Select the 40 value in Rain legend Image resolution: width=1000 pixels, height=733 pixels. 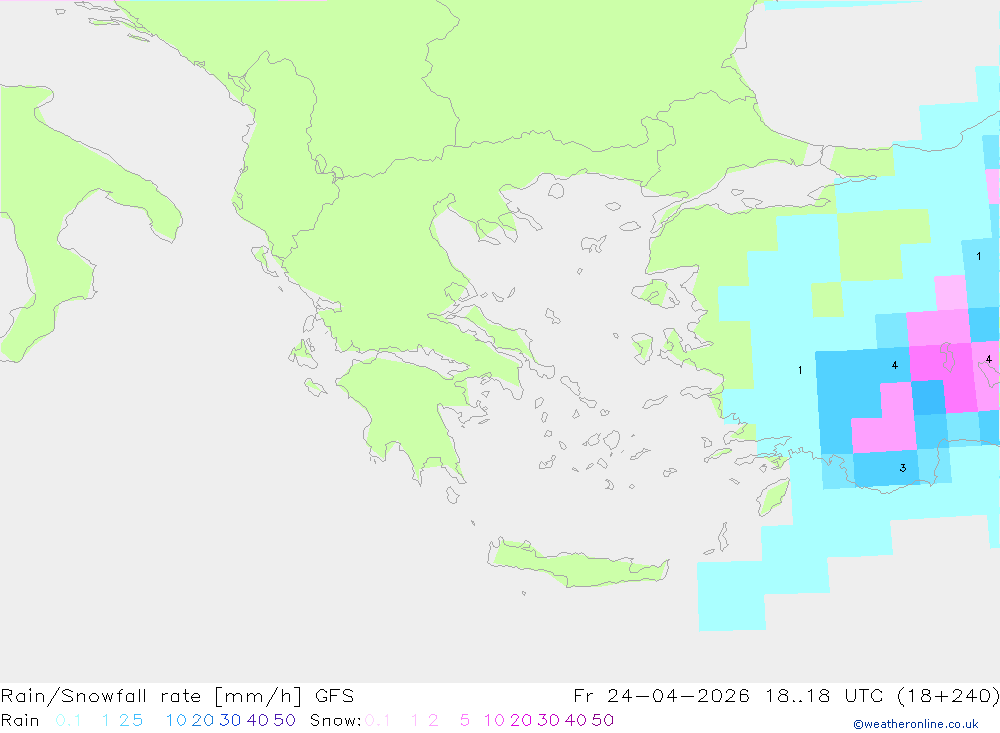click(258, 720)
